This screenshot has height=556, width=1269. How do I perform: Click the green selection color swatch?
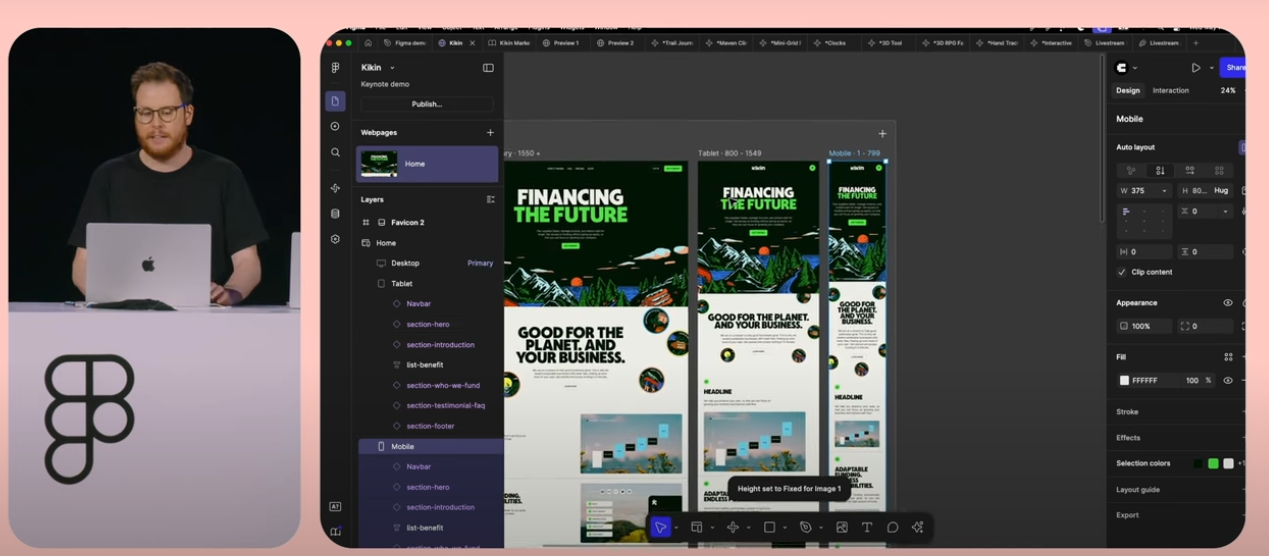click(x=1213, y=463)
